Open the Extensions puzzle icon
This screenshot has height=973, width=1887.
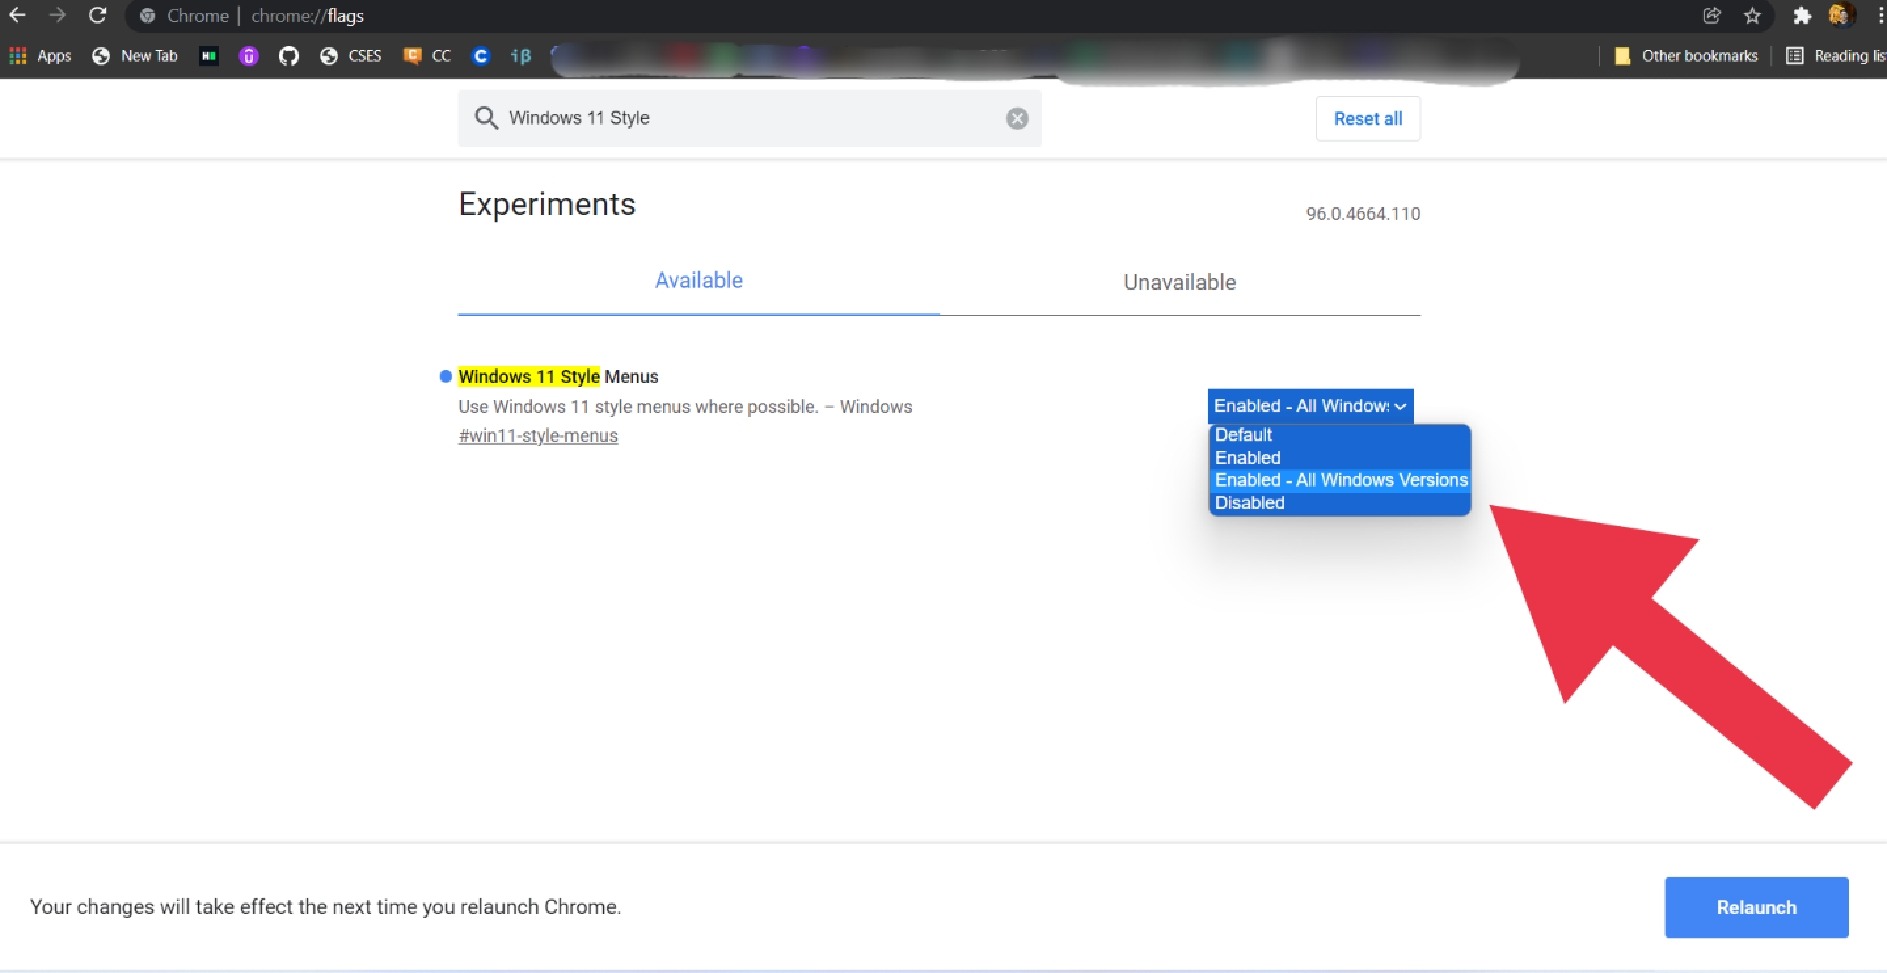[x=1802, y=15]
